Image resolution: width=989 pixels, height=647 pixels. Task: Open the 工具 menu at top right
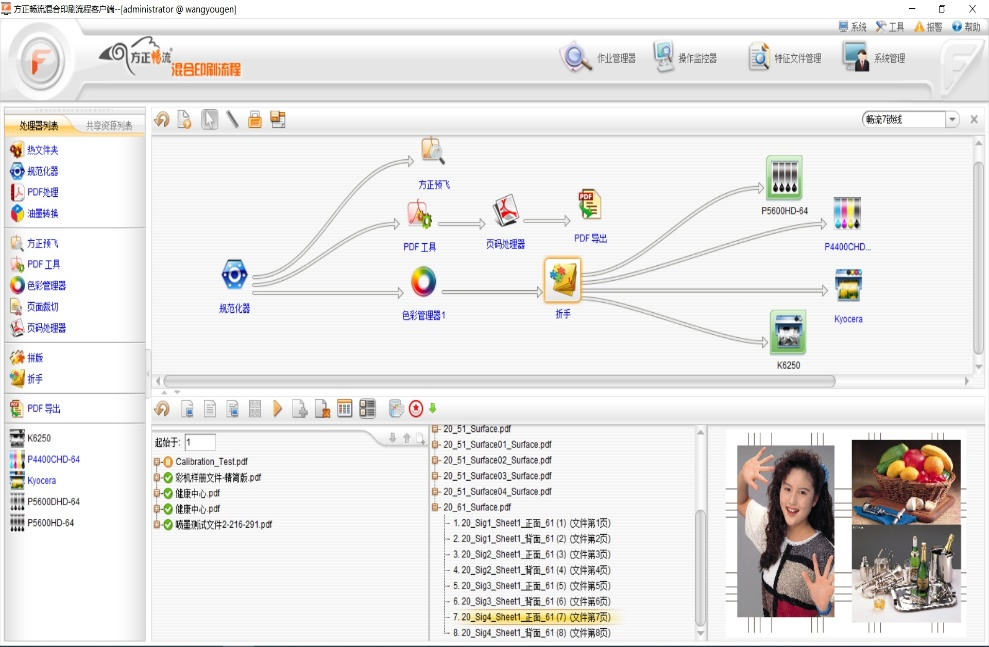click(889, 27)
